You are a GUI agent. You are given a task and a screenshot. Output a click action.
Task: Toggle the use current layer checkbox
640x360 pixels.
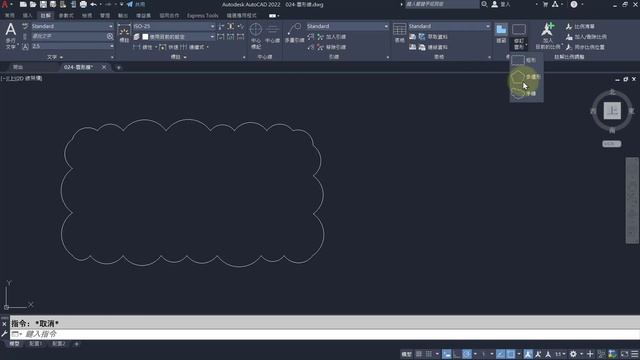click(x=145, y=37)
